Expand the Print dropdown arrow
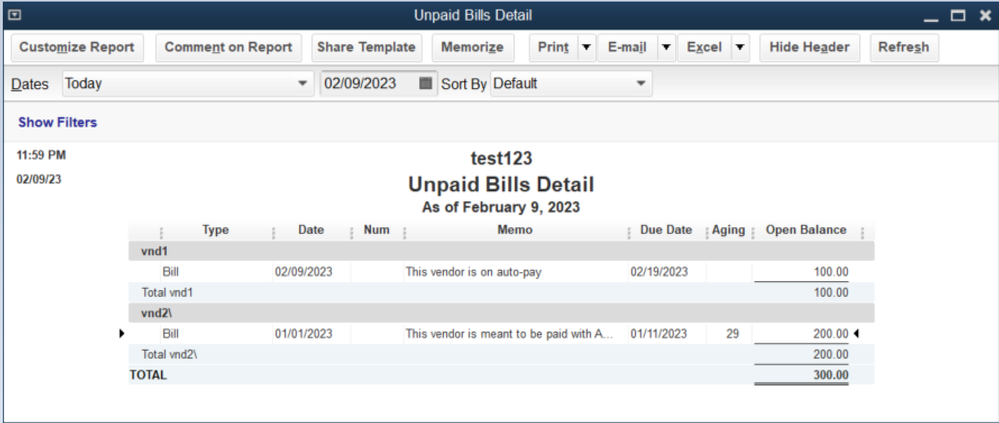This screenshot has height=423, width=999. pos(586,47)
